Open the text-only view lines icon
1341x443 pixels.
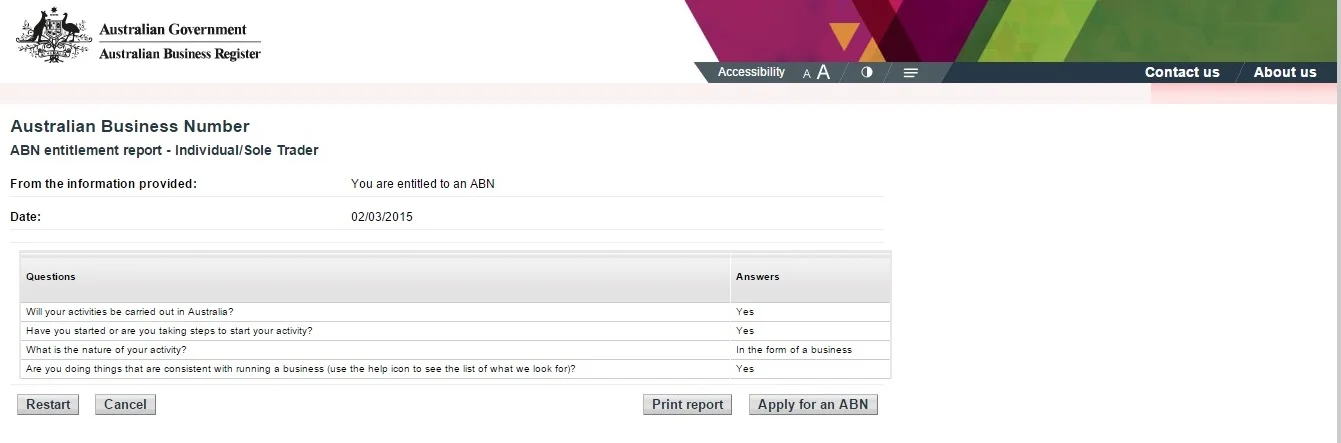click(910, 73)
